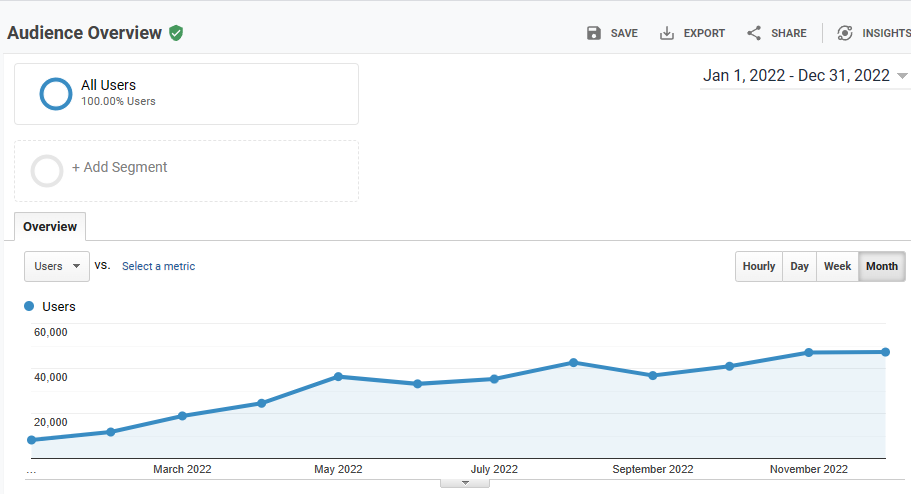Click the green verified shield icon
911x494 pixels.
point(176,33)
